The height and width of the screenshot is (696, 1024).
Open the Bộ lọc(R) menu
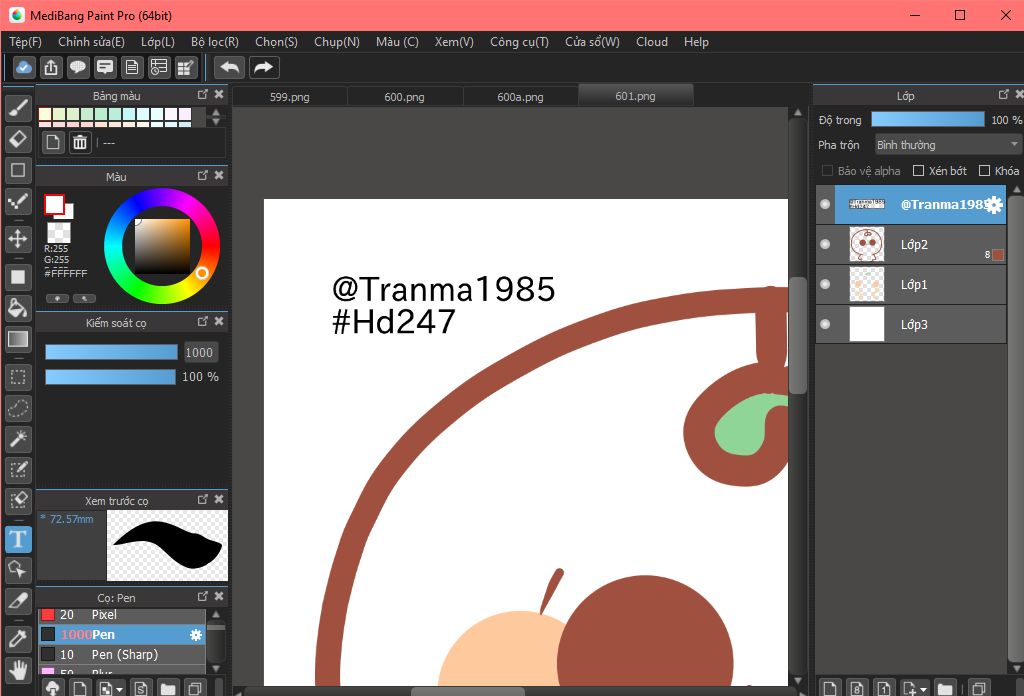point(215,42)
